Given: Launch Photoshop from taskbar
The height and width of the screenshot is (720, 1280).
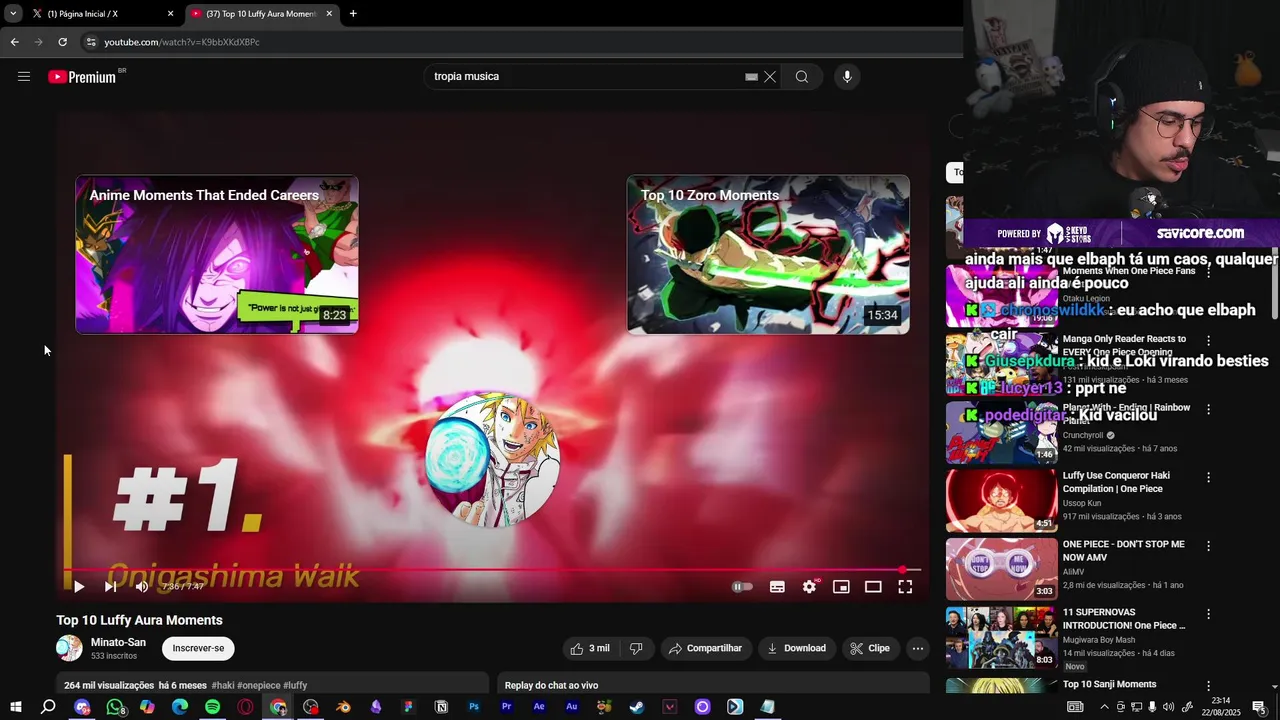Looking at the screenshot, I should pyautogui.click(x=474, y=707).
